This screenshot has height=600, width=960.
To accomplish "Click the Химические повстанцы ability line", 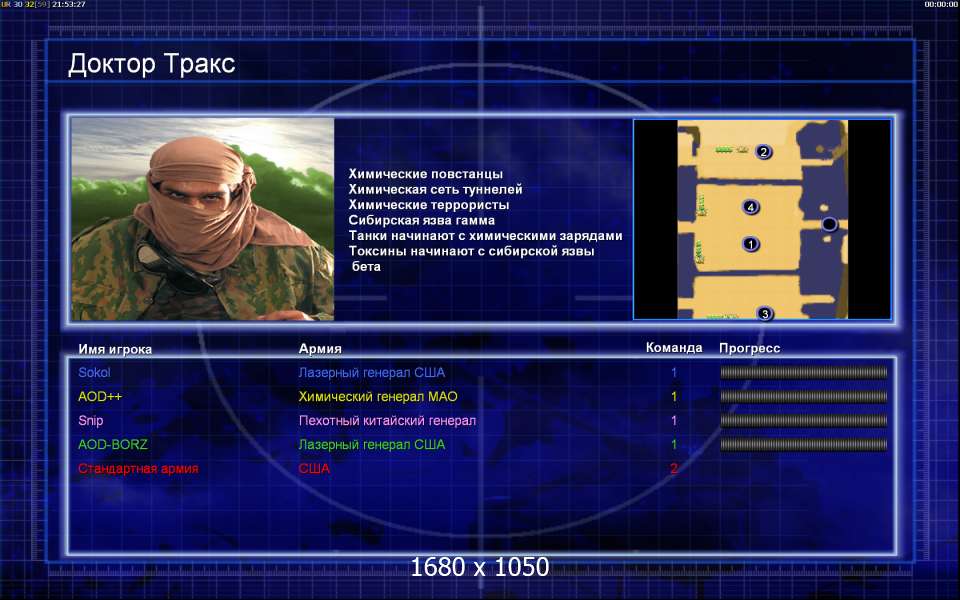I will (x=426, y=174).
